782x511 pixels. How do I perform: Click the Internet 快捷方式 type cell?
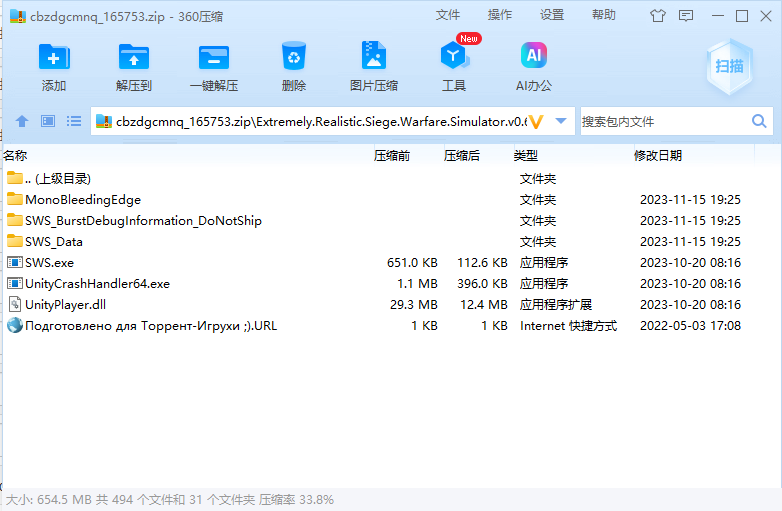tap(568, 326)
